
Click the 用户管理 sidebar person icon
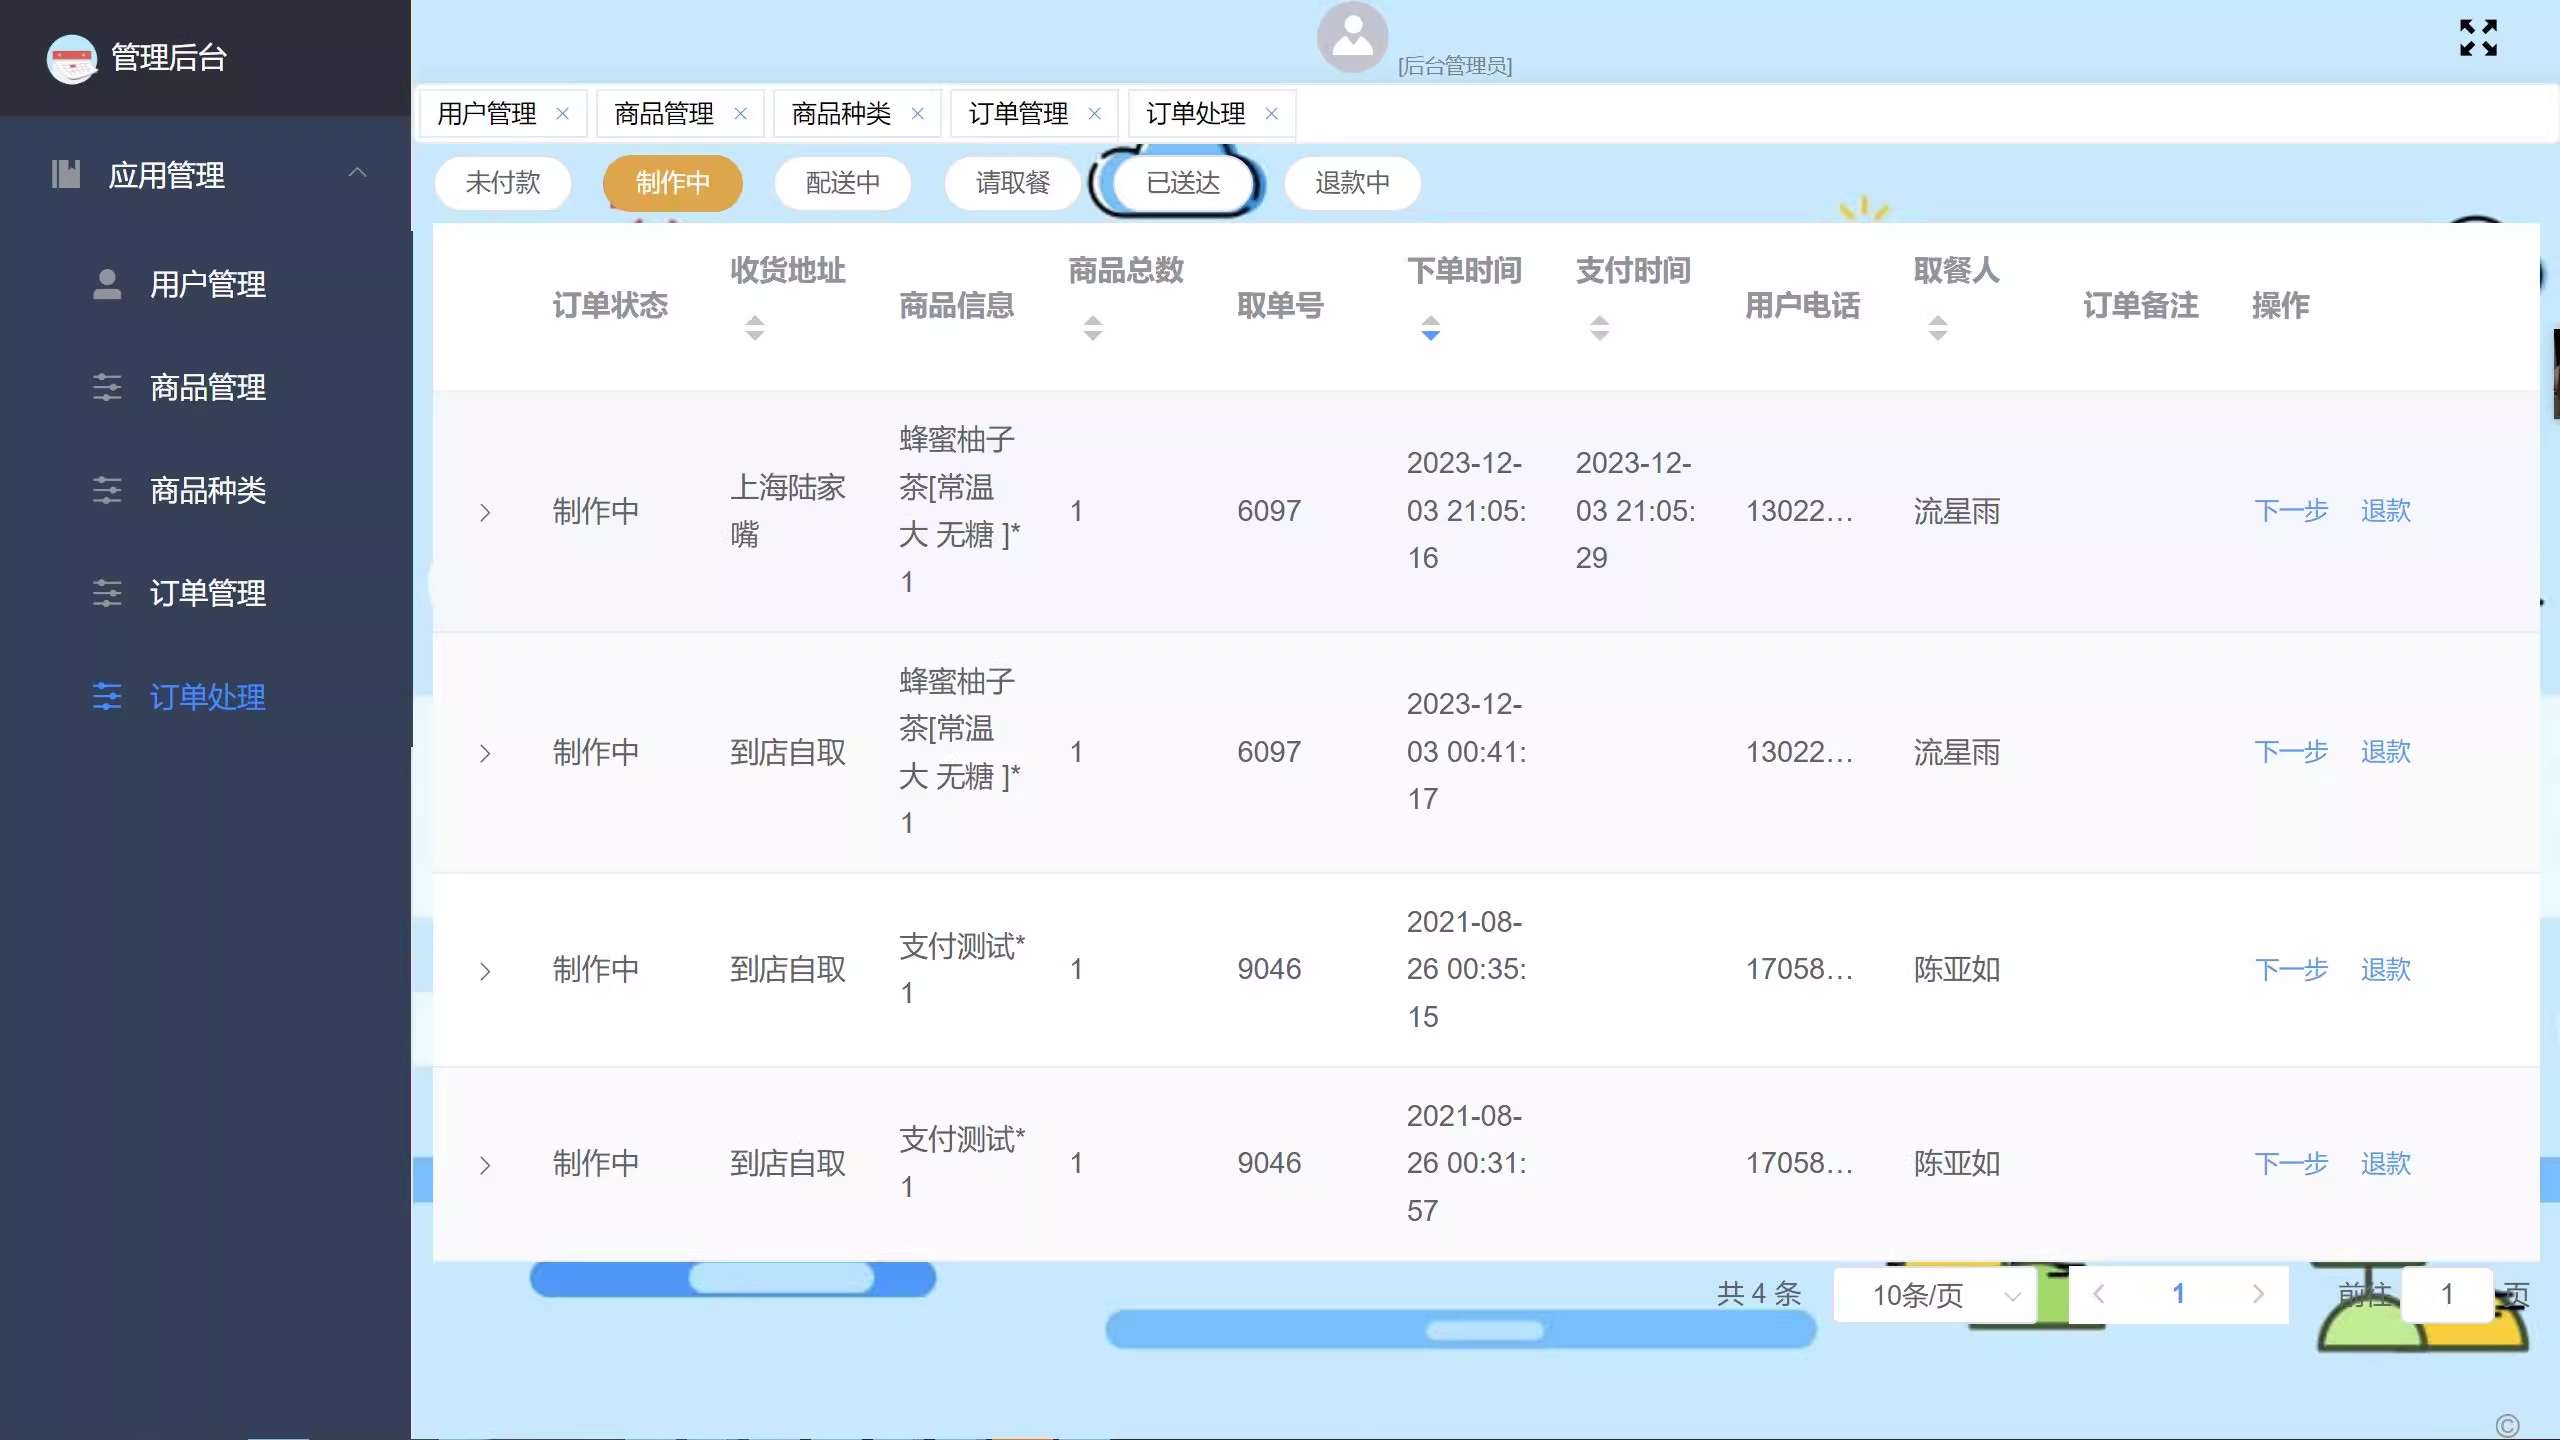click(x=107, y=284)
